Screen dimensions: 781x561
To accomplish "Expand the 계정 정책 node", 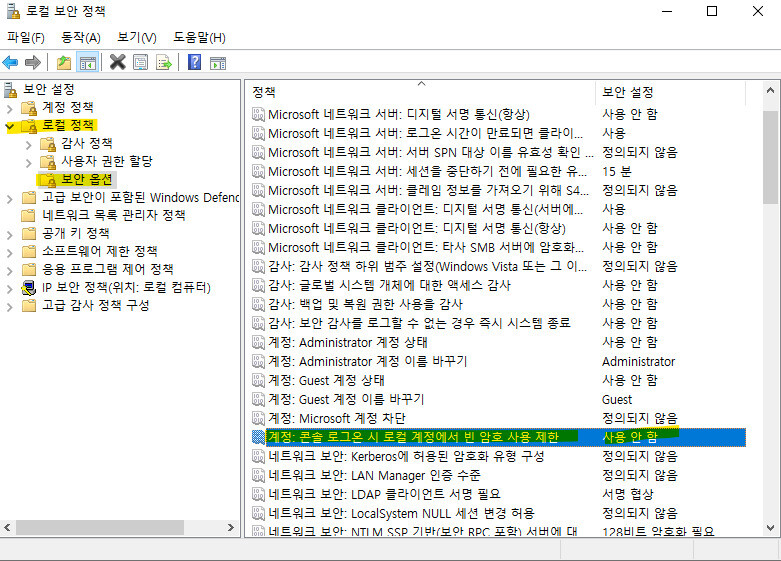I will coord(9,108).
